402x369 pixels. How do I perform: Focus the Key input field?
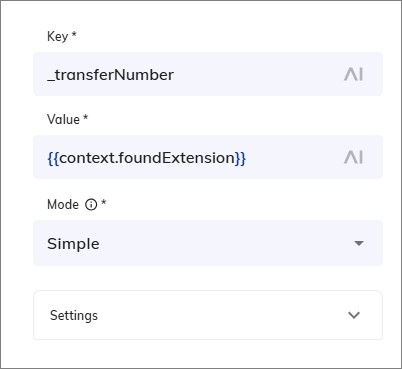point(208,74)
